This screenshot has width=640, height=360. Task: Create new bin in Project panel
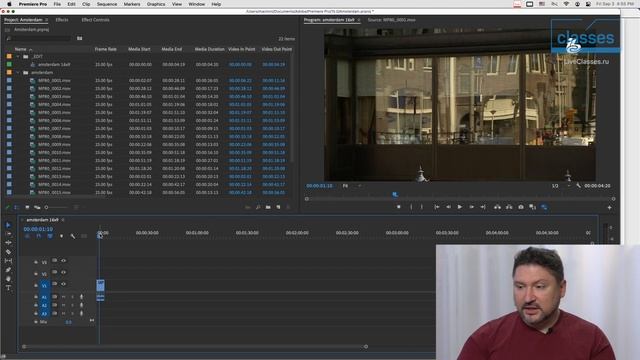268,207
